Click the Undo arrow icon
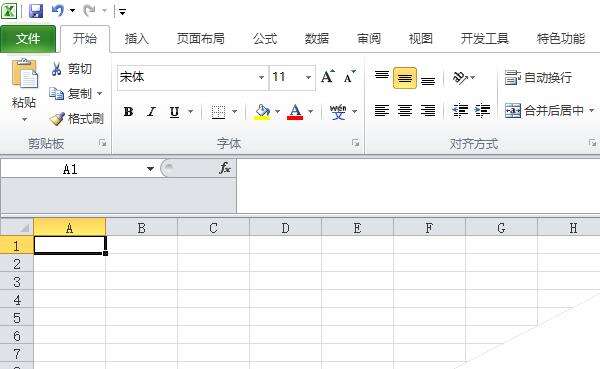600x369 pixels. [58, 11]
